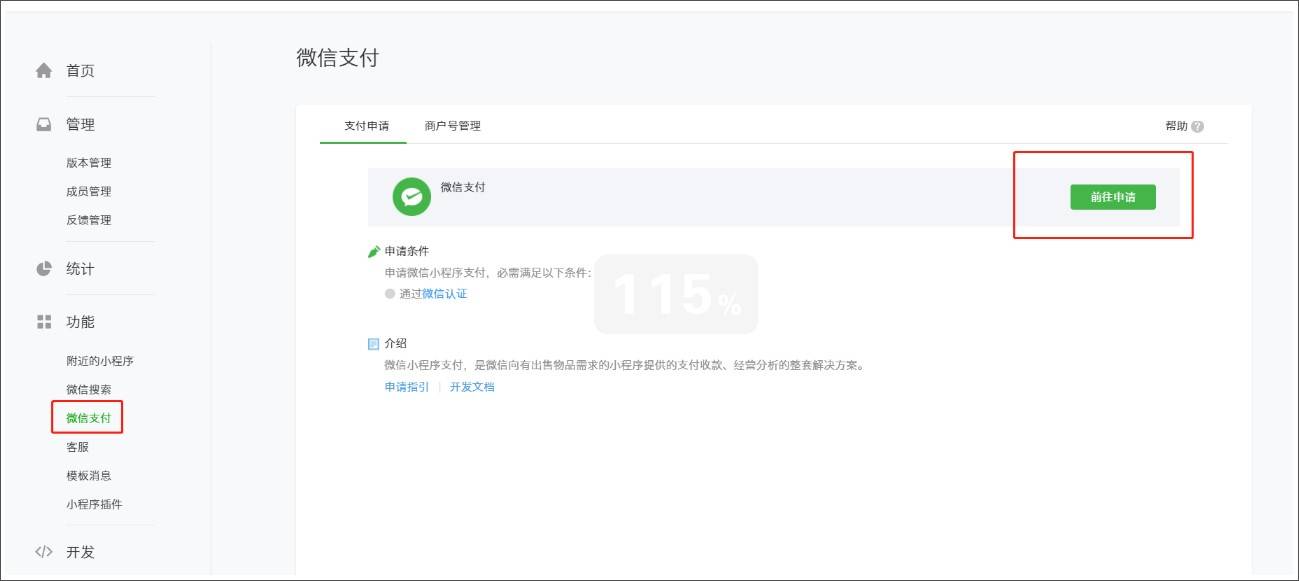The height and width of the screenshot is (581, 1299).
Task: Open 微信搜索 in the sidebar
Action: [x=89, y=389]
